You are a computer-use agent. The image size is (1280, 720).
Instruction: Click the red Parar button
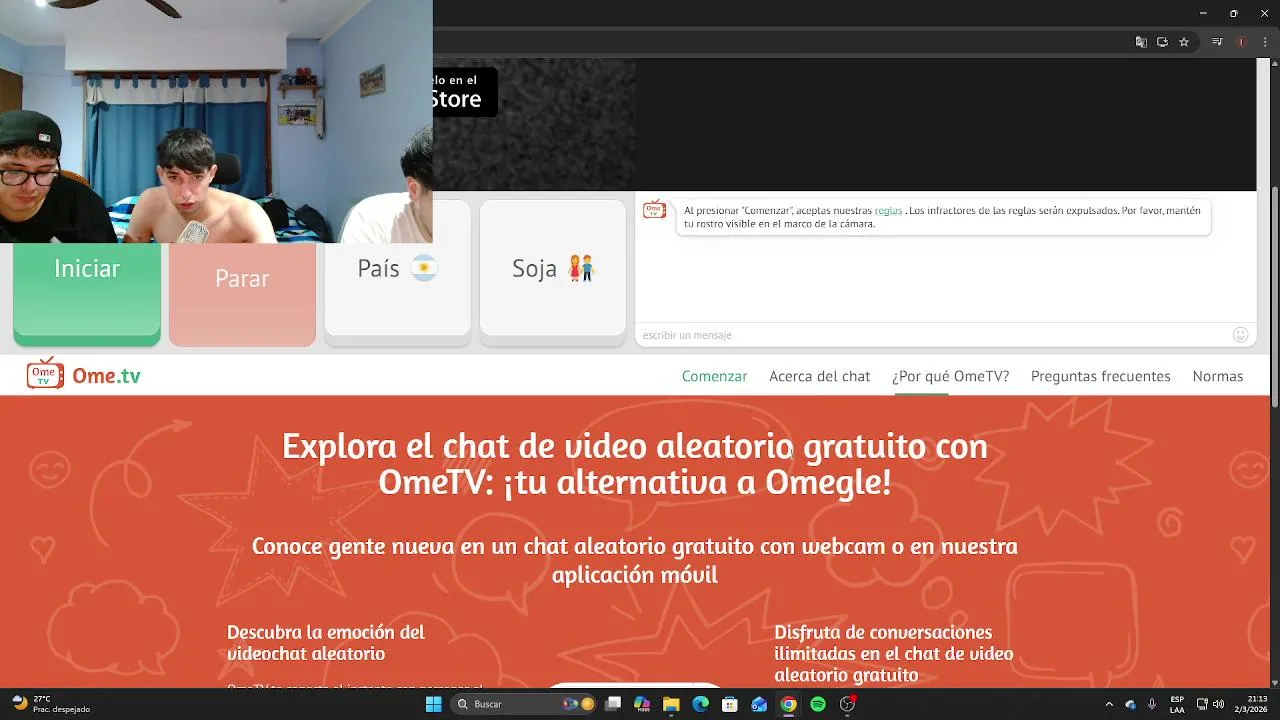coord(242,293)
